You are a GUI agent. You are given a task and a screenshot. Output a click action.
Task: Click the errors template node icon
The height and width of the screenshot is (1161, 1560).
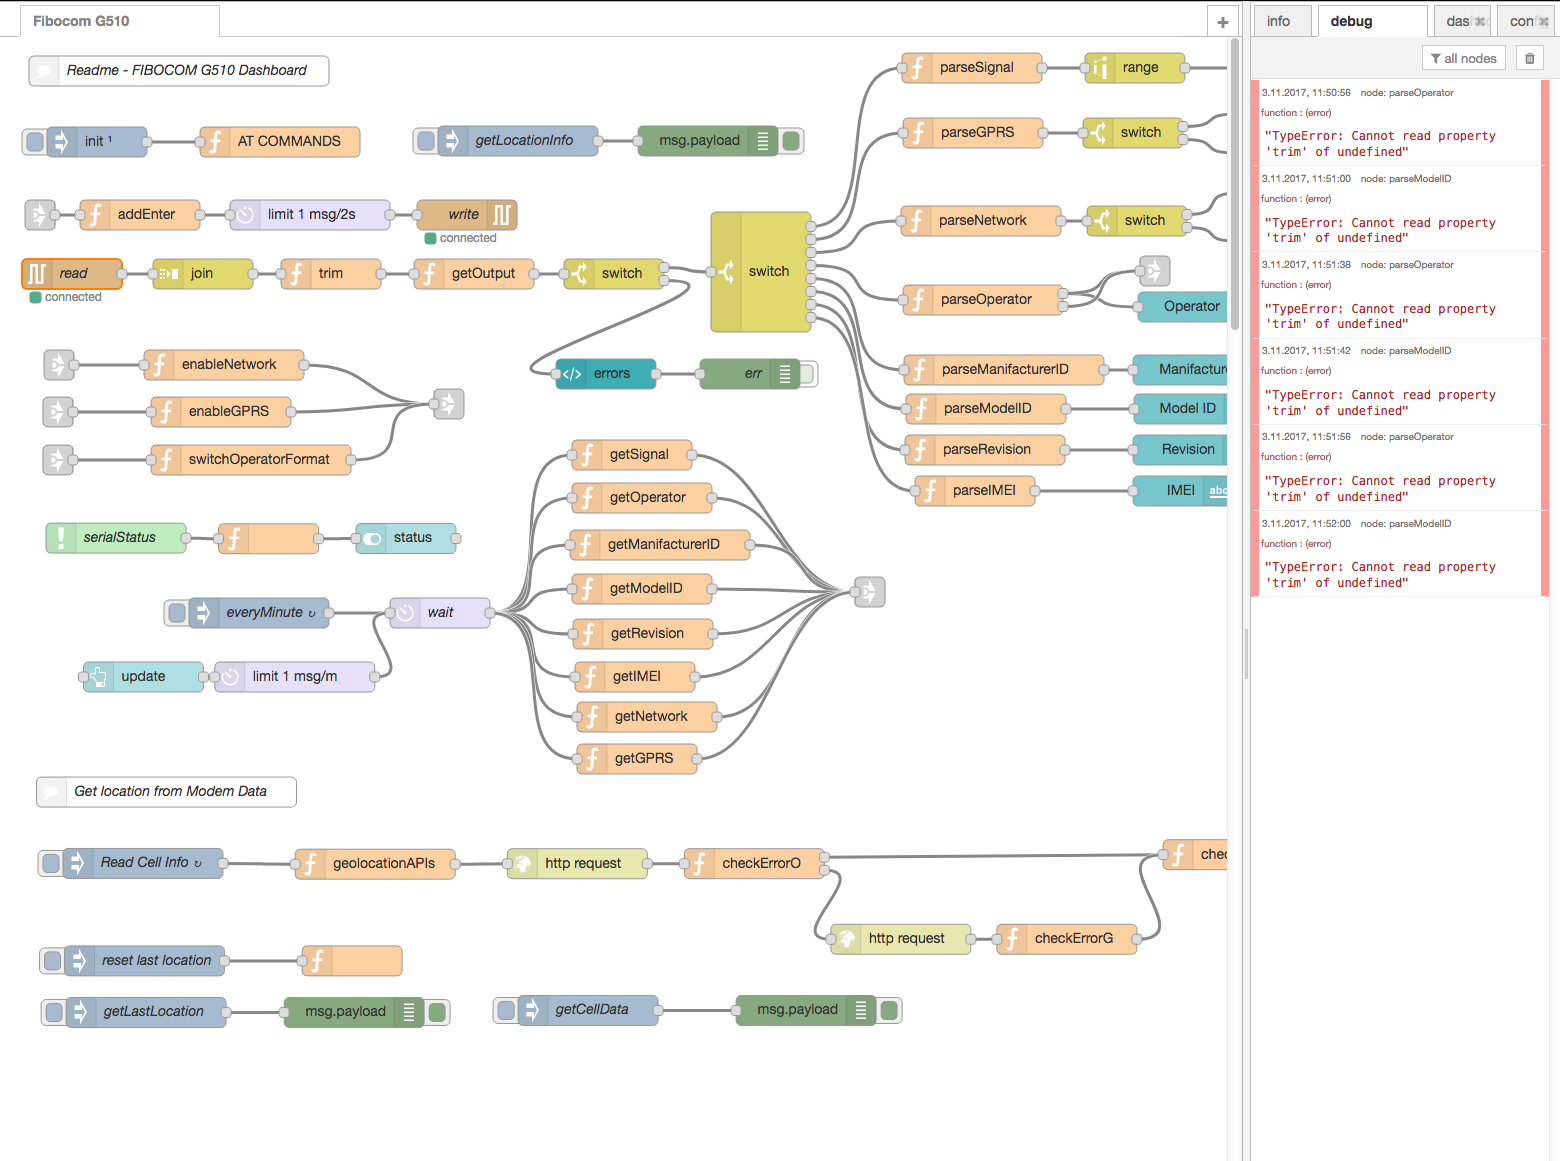click(x=571, y=374)
